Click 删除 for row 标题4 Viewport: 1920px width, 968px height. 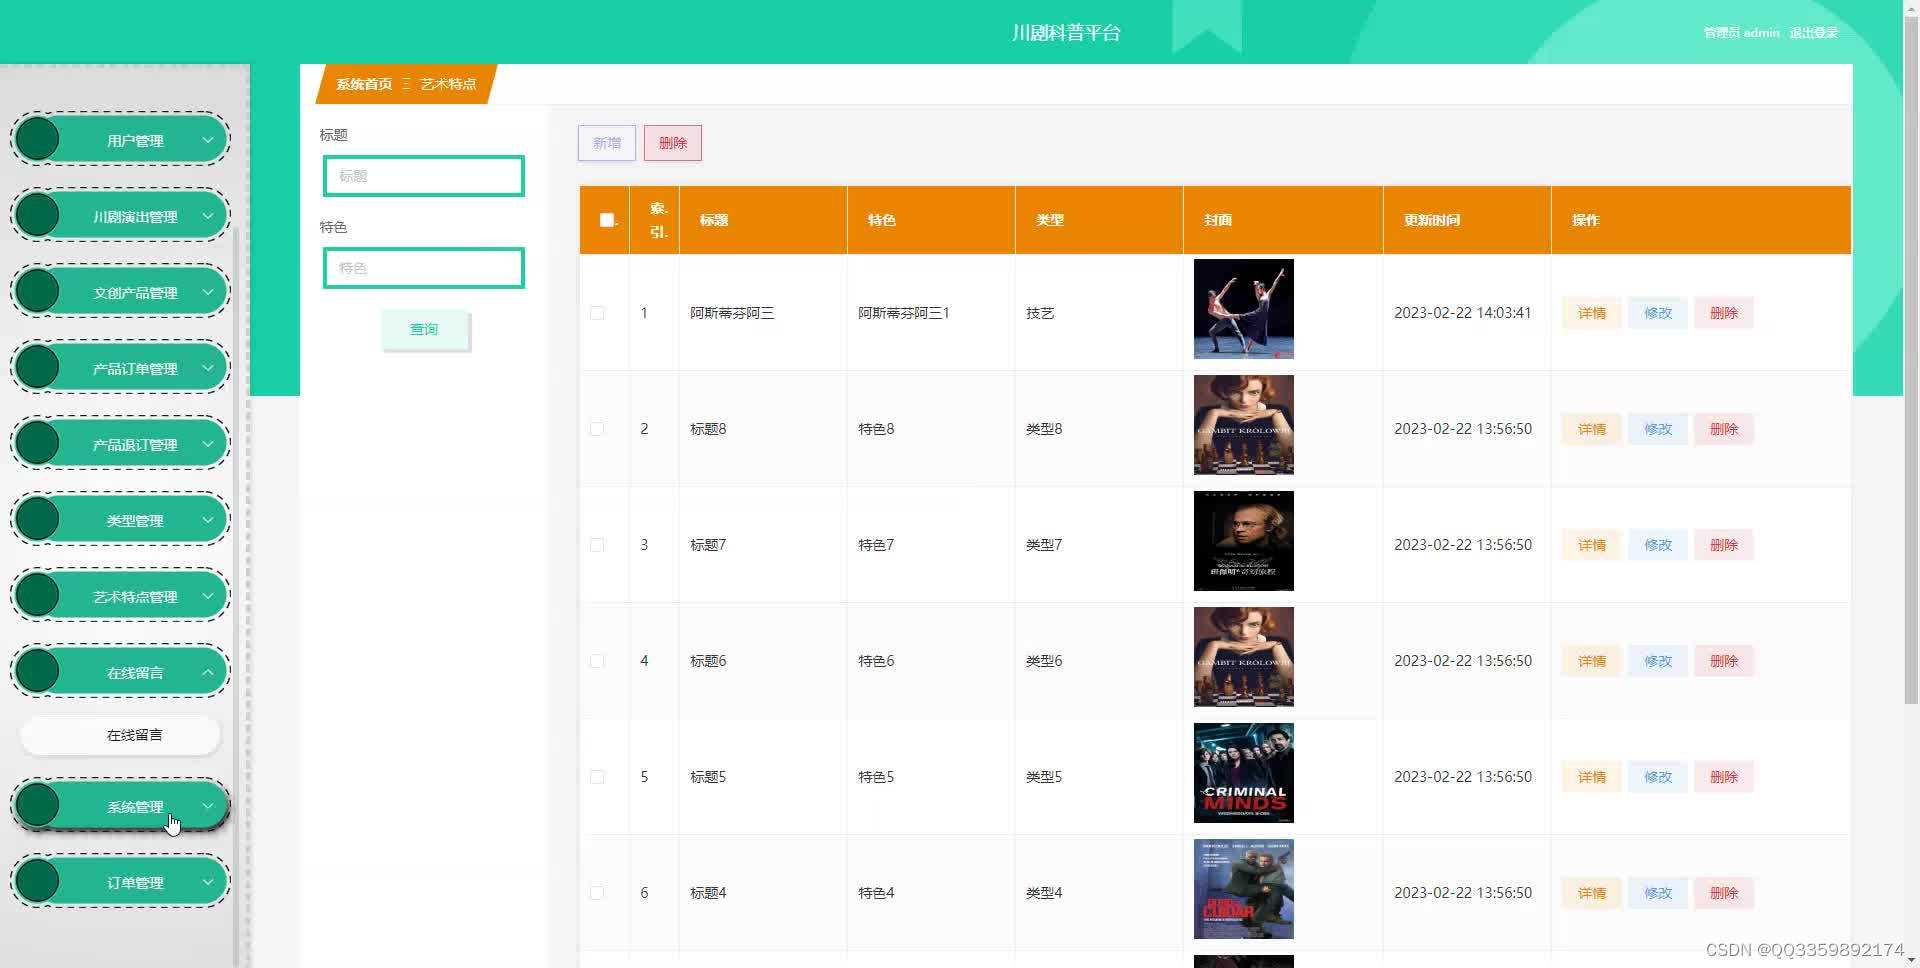pos(1724,893)
